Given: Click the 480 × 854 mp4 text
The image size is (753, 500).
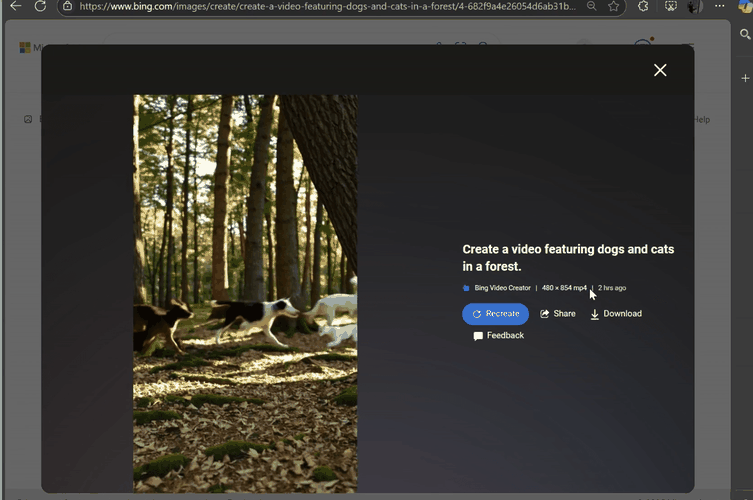Looking at the screenshot, I should pyautogui.click(x=564, y=288).
